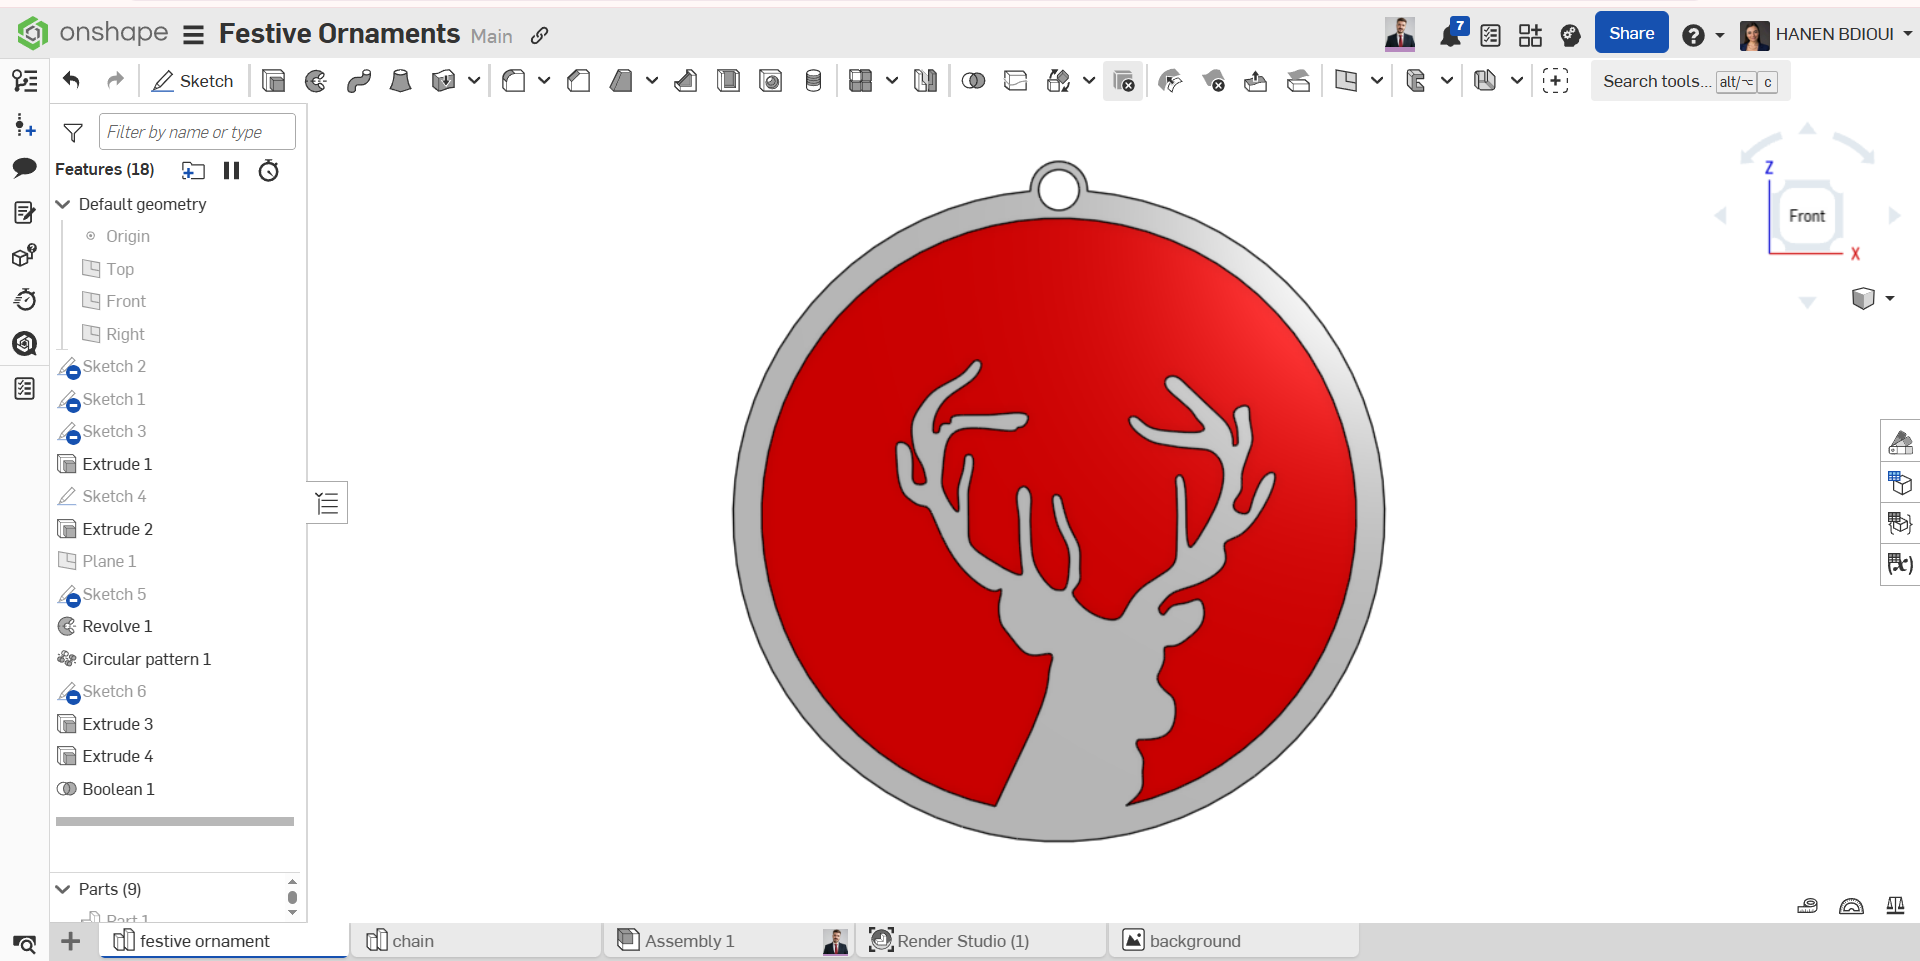The image size is (1920, 961).
Task: Click the Boolean tool icon
Action: click(x=973, y=81)
